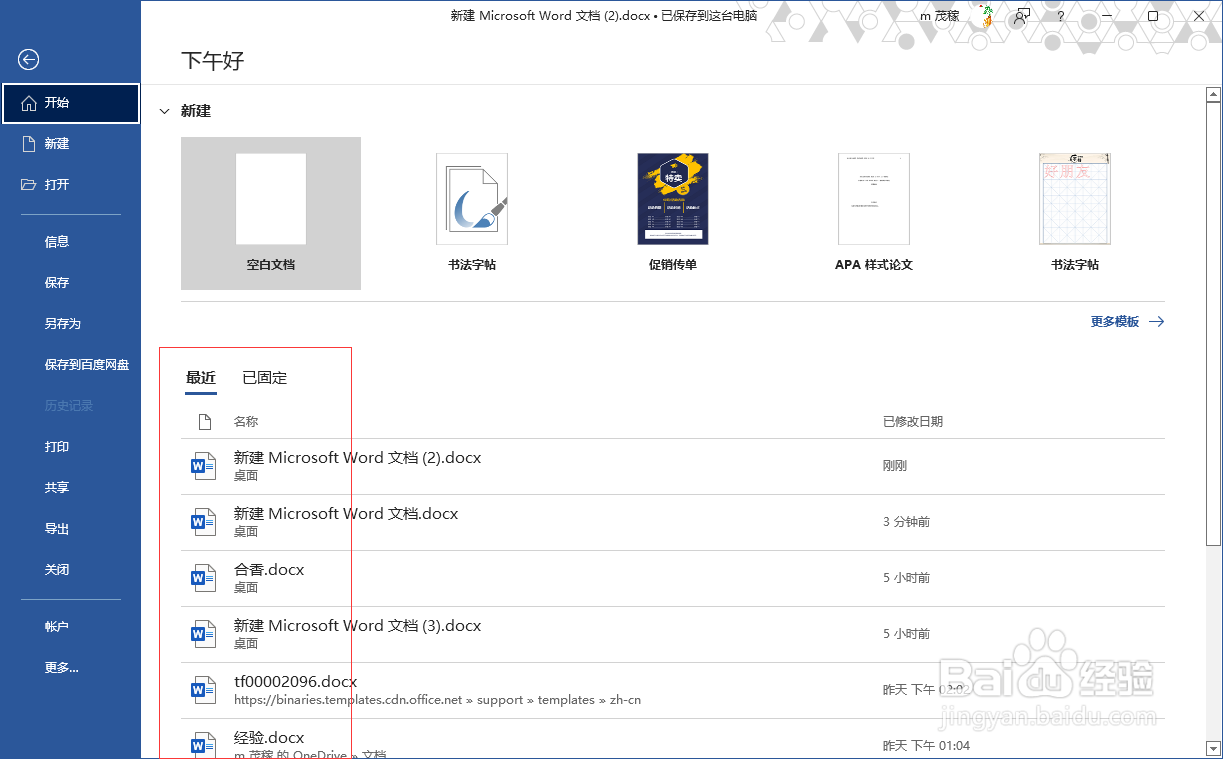Select 保存 in the sidebar

pos(57,283)
